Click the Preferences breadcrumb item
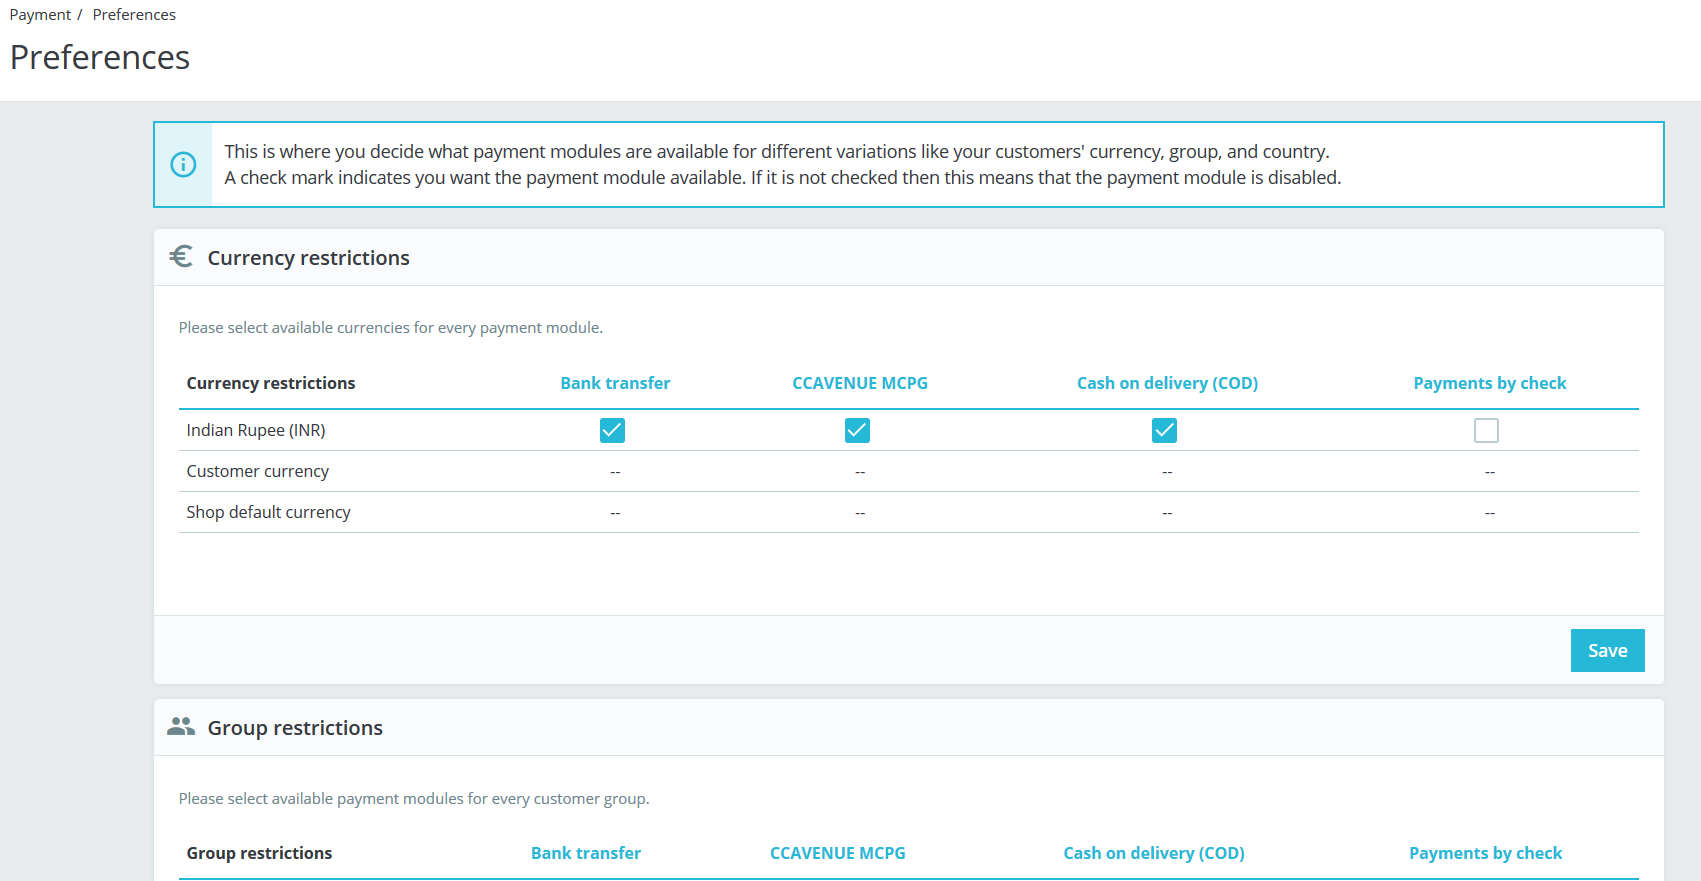The image size is (1701, 881). click(134, 15)
